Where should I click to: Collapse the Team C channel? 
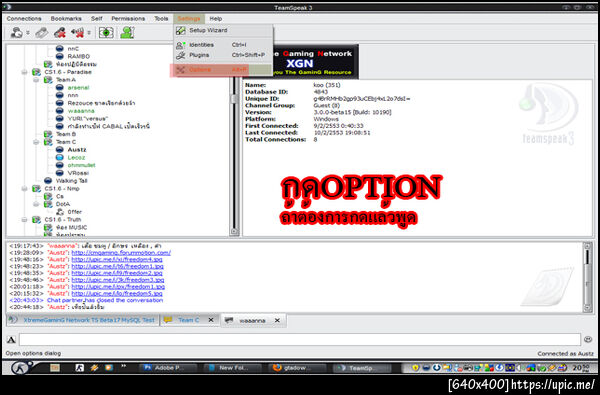pos(36,142)
